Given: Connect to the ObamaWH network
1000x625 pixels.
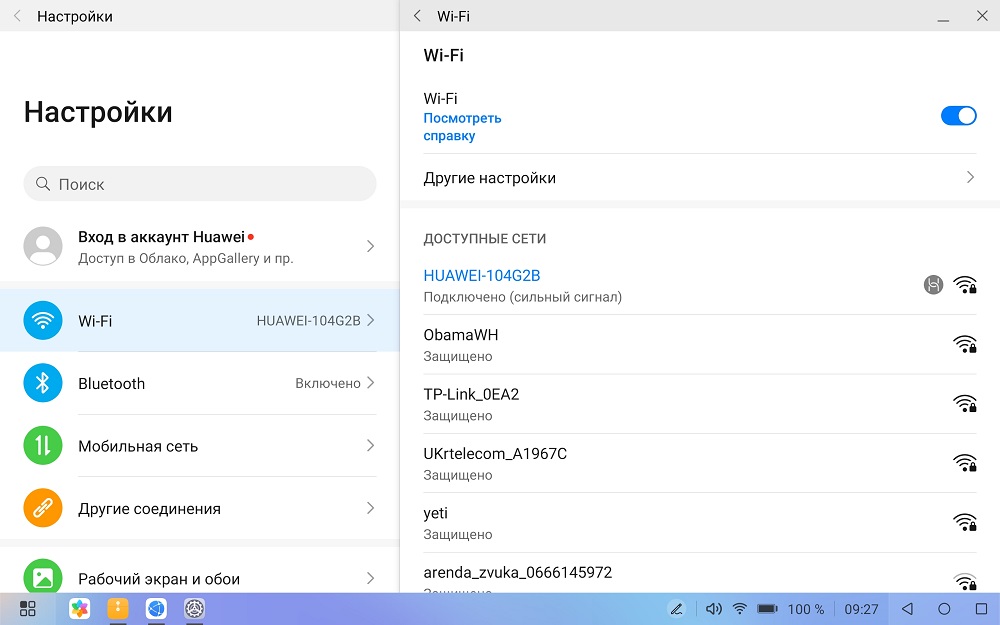Looking at the screenshot, I should pos(700,344).
